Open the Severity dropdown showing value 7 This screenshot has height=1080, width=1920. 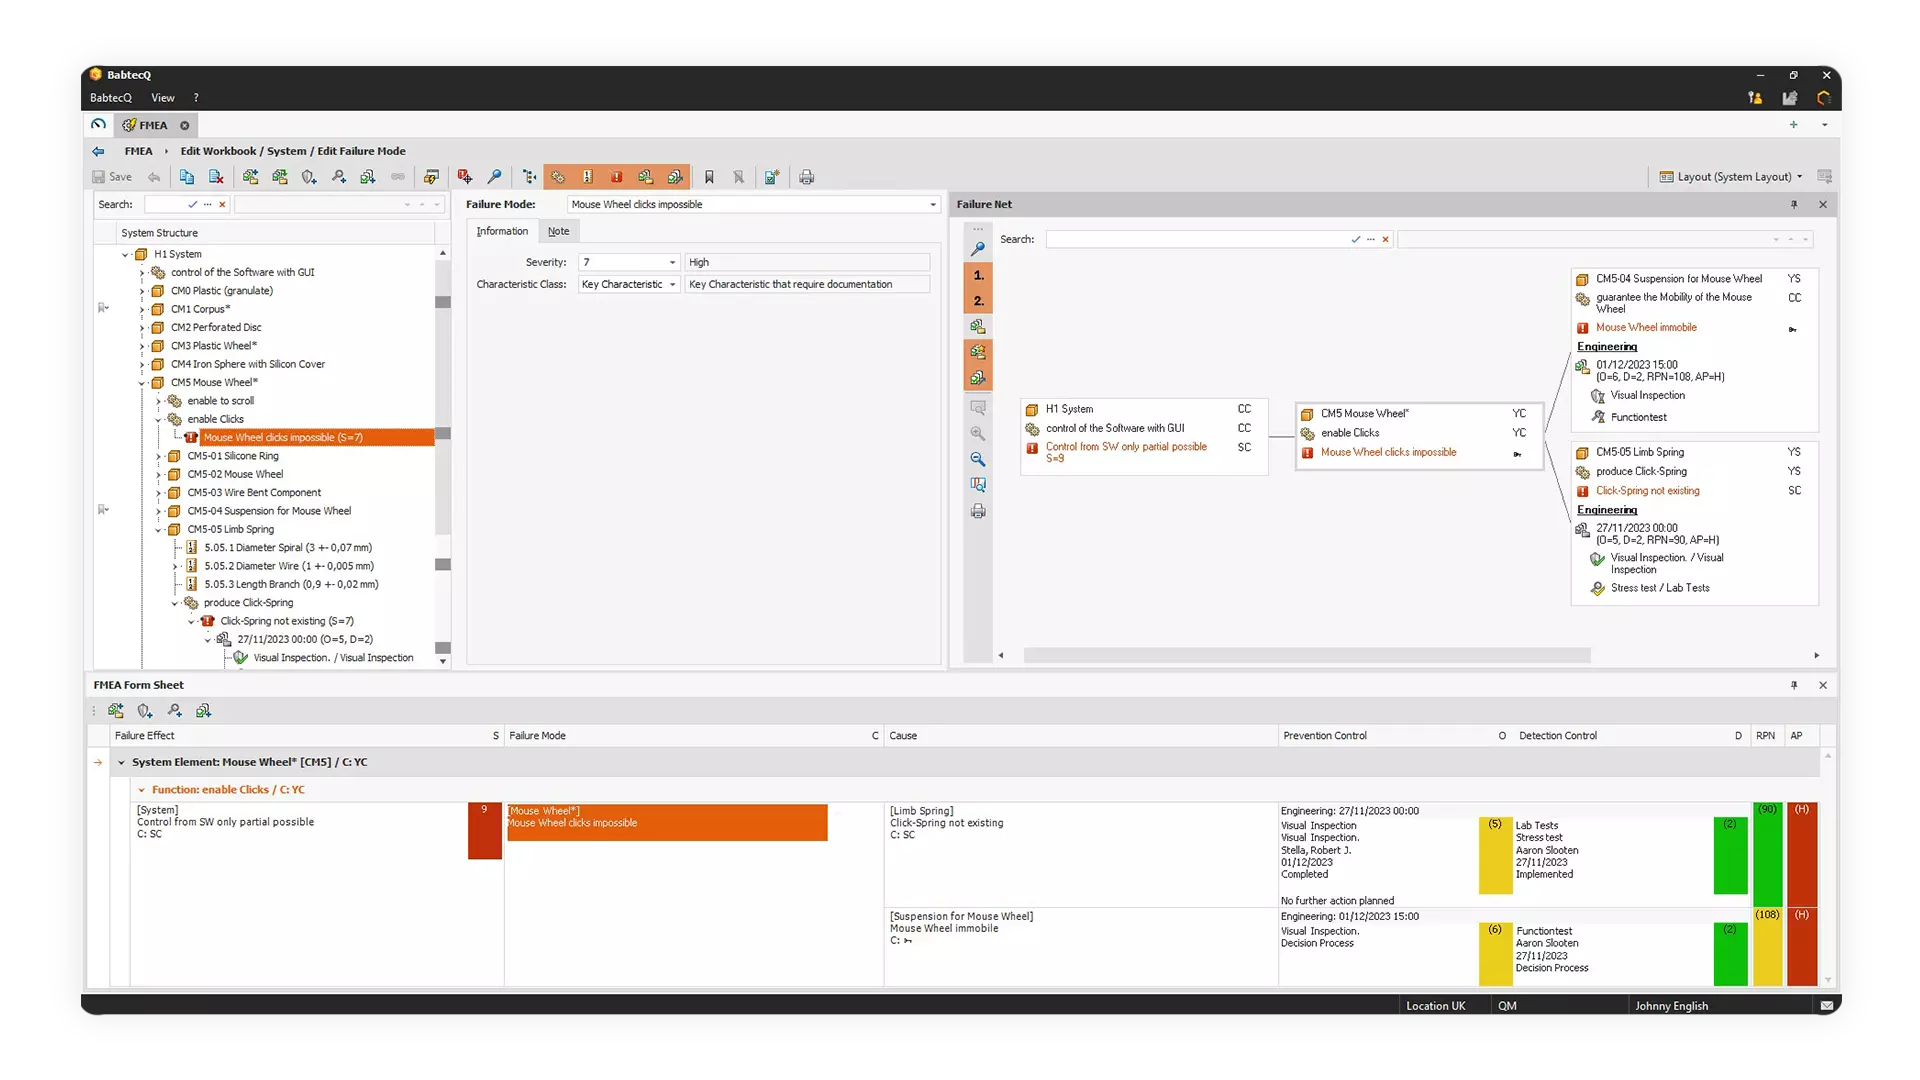click(672, 262)
